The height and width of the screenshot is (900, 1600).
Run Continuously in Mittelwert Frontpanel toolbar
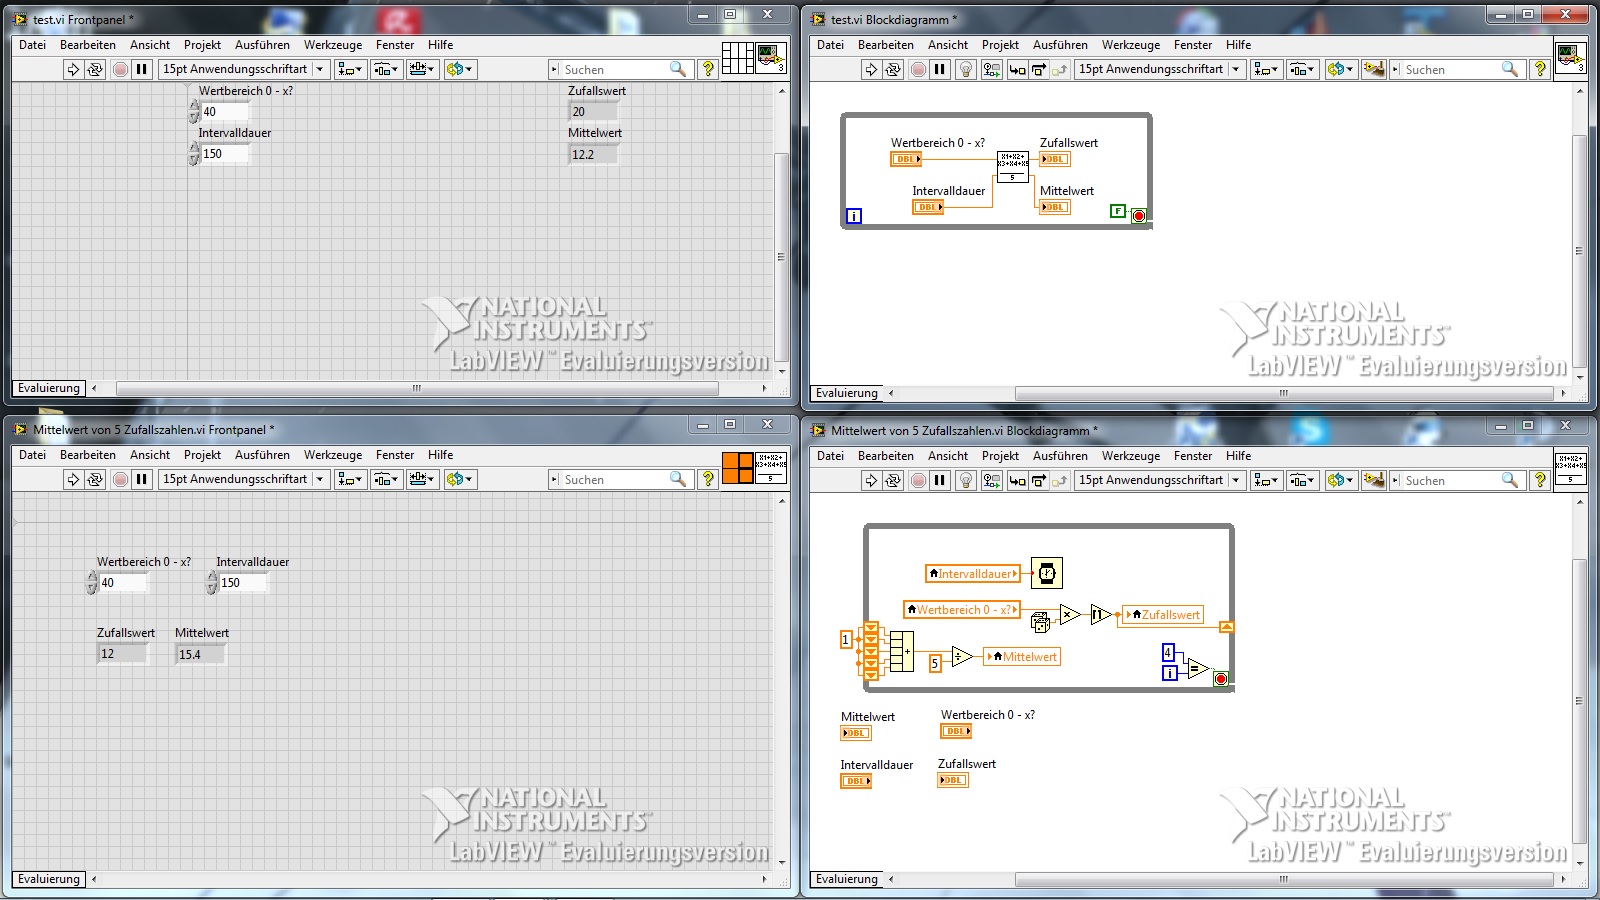click(x=95, y=479)
